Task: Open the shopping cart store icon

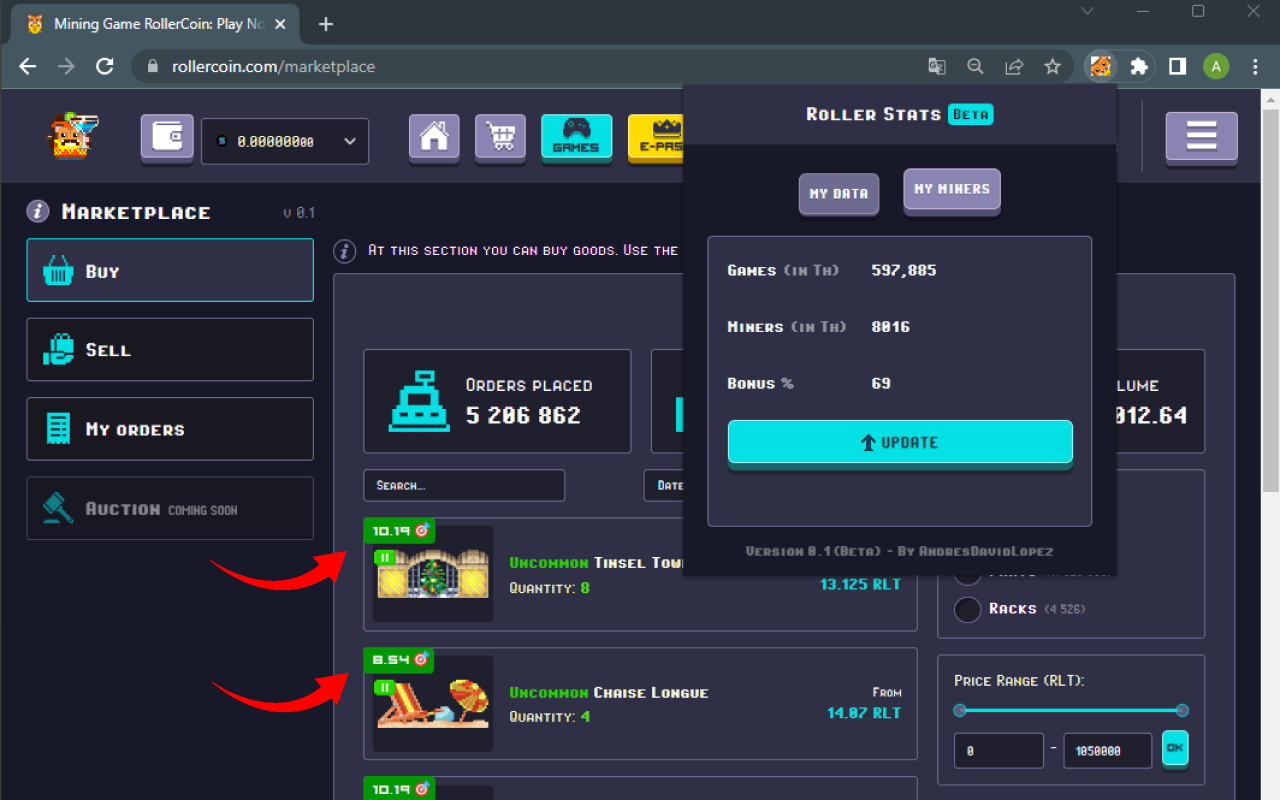Action: point(500,137)
